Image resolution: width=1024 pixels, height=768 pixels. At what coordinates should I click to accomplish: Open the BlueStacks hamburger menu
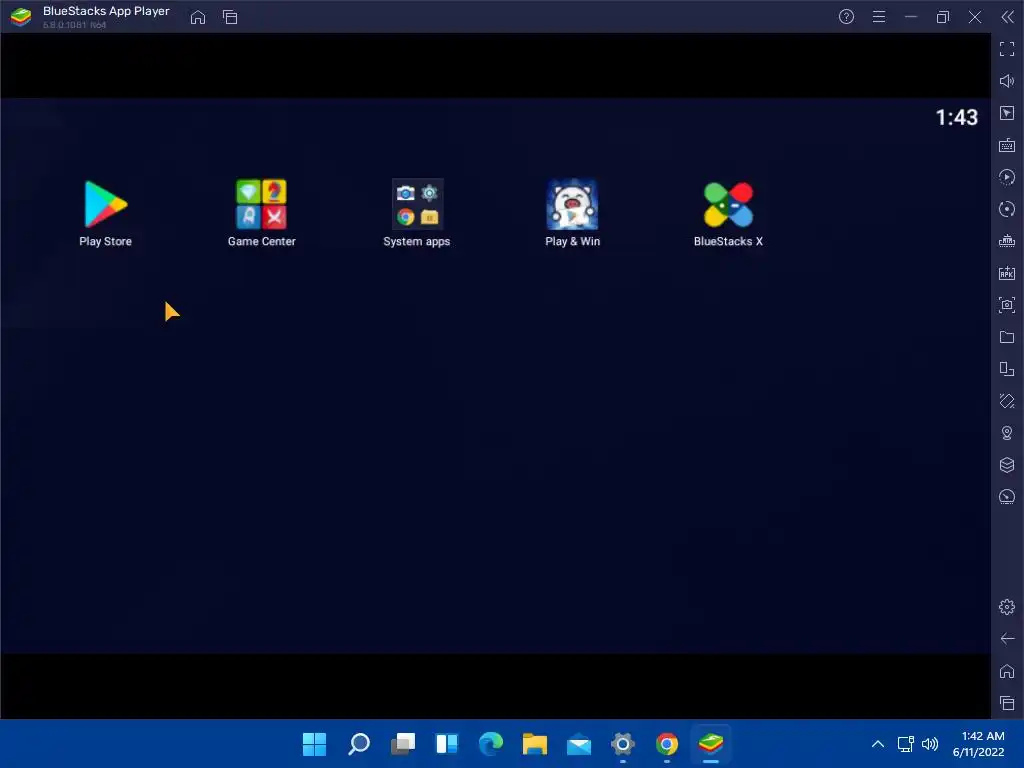[x=879, y=17]
